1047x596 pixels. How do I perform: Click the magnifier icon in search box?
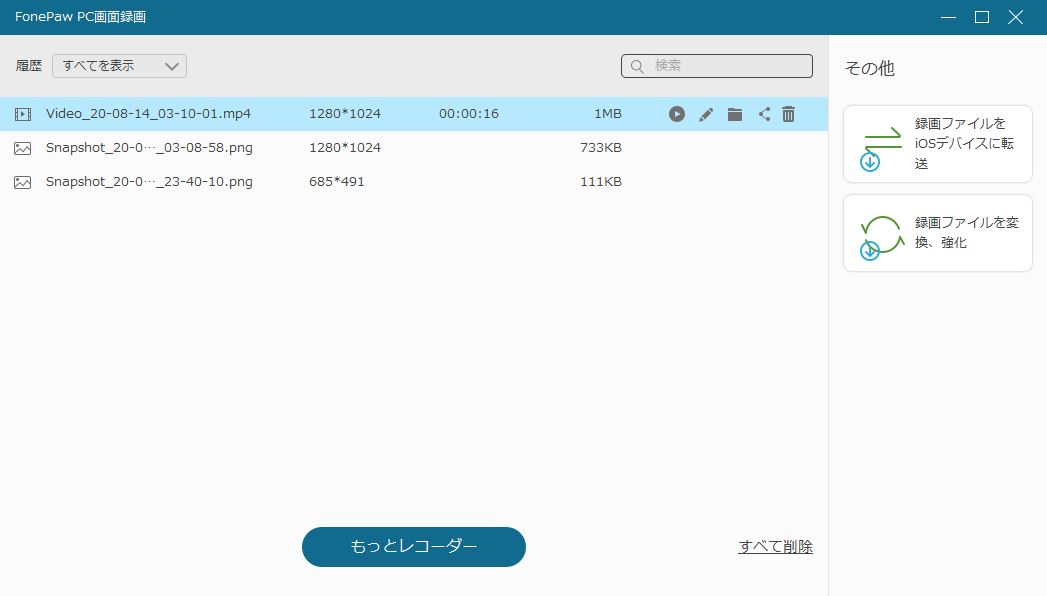click(637, 66)
